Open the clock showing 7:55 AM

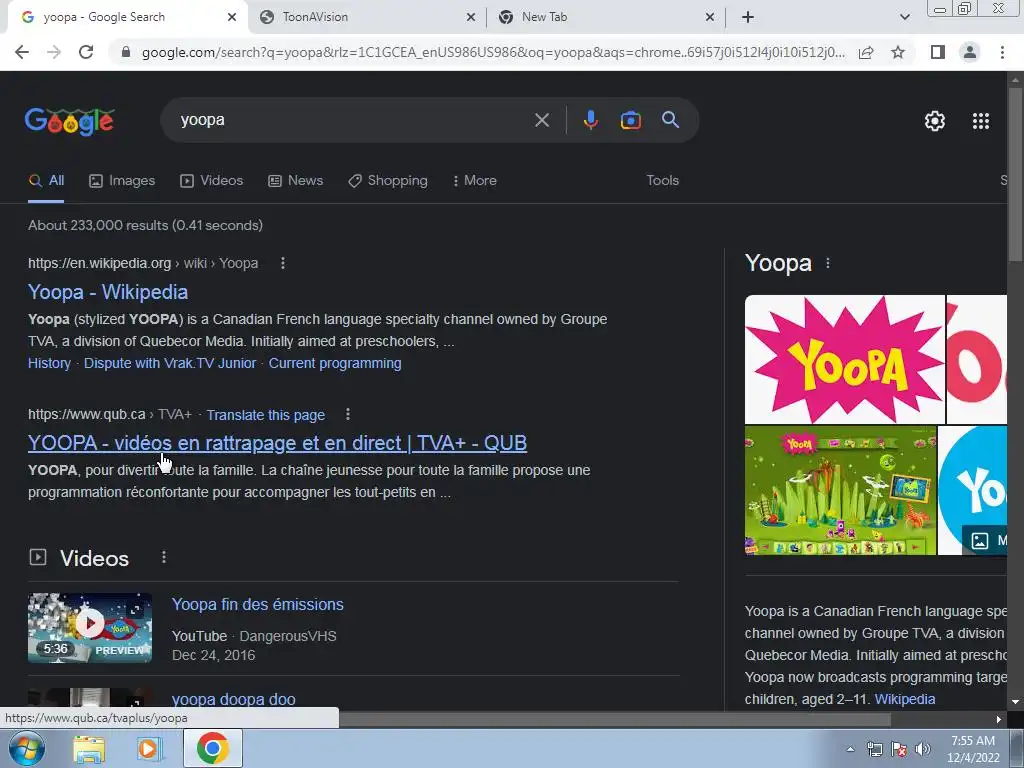coord(973,749)
